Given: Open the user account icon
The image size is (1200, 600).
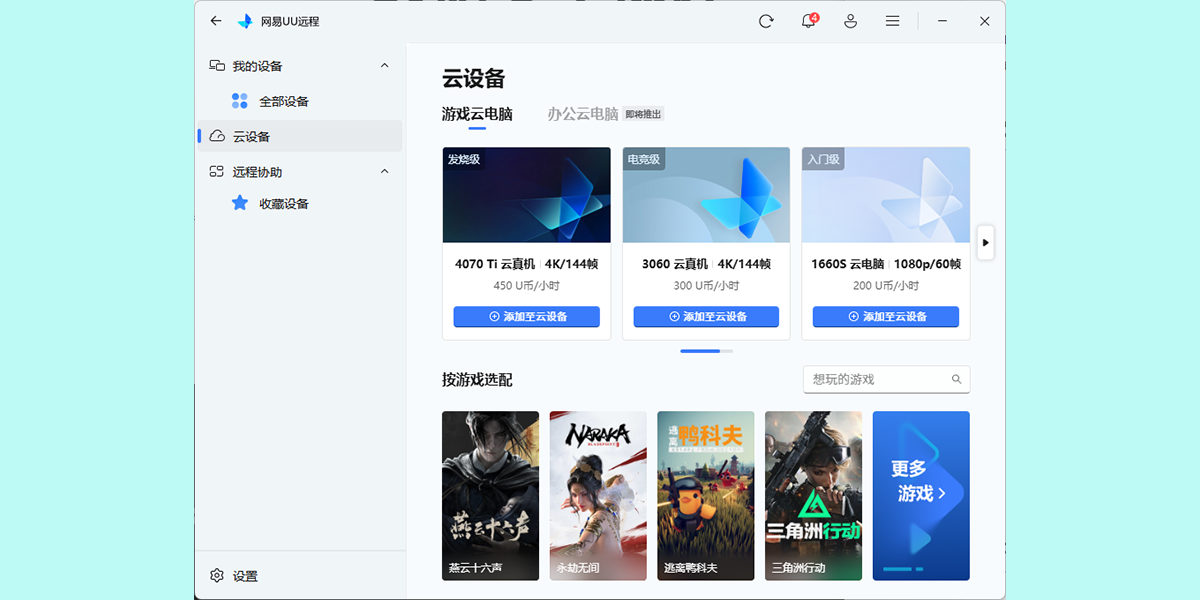Looking at the screenshot, I should pos(850,21).
